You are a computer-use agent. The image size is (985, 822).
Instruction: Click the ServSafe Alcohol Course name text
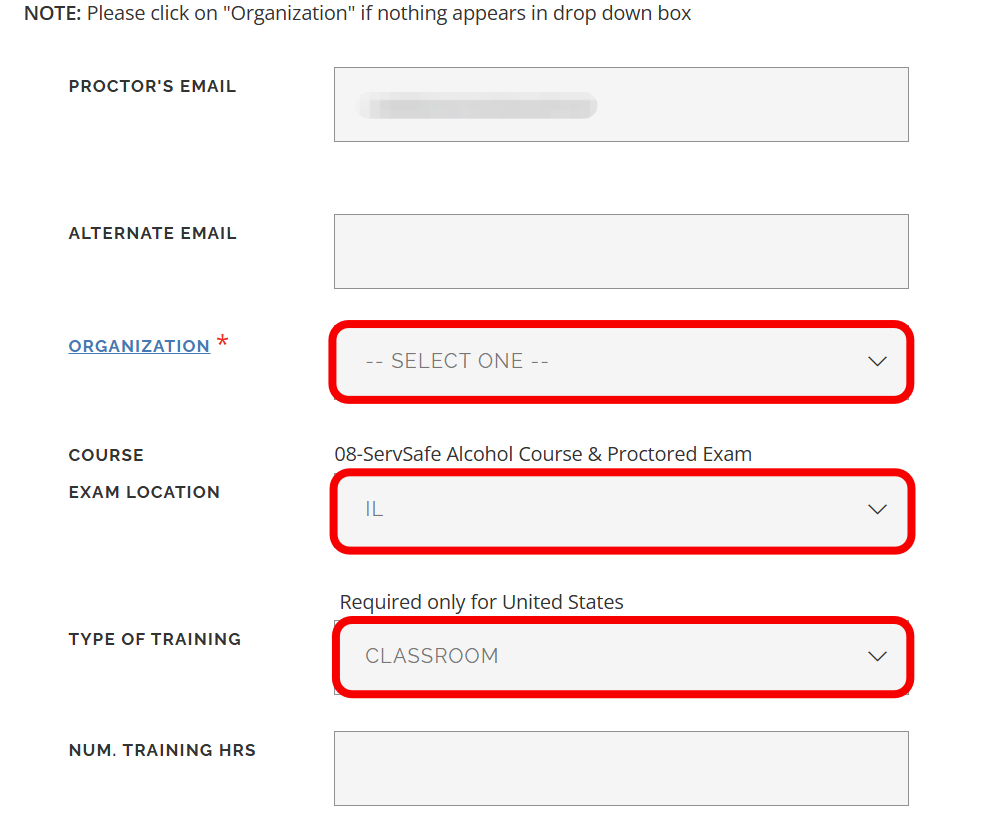click(x=543, y=454)
